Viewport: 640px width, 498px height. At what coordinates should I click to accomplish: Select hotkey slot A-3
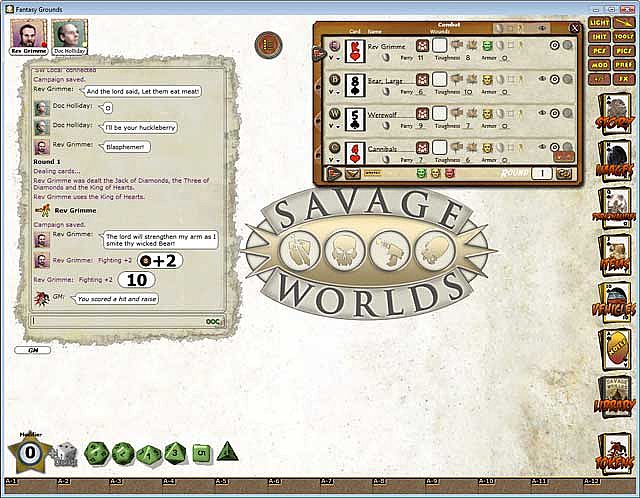(x=136, y=484)
